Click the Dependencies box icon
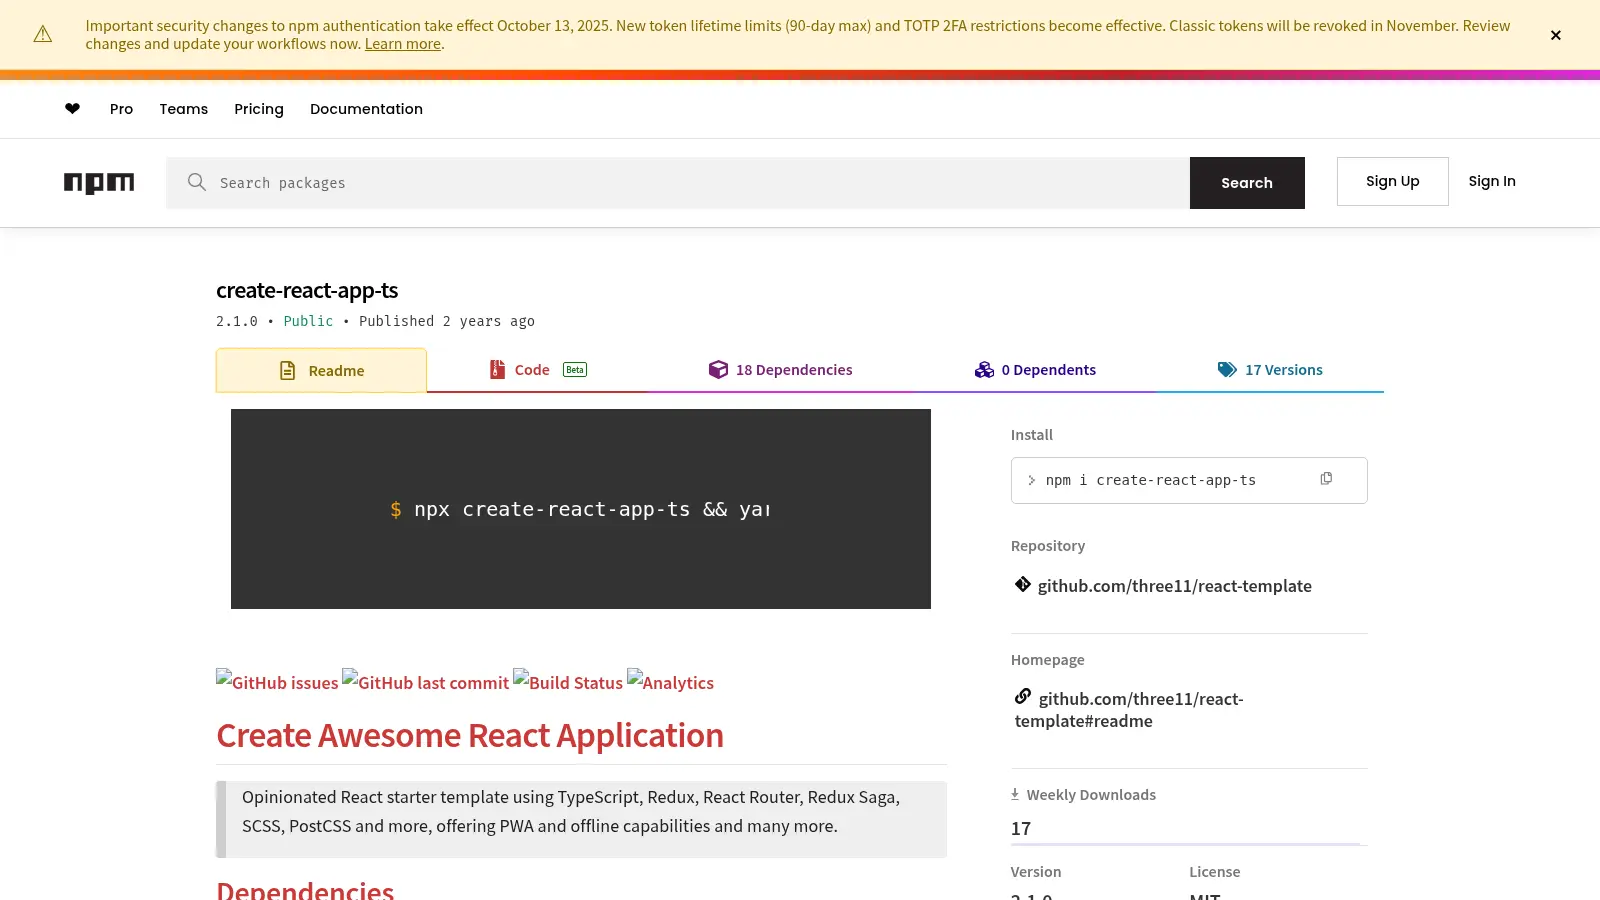1600x900 pixels. coord(718,370)
